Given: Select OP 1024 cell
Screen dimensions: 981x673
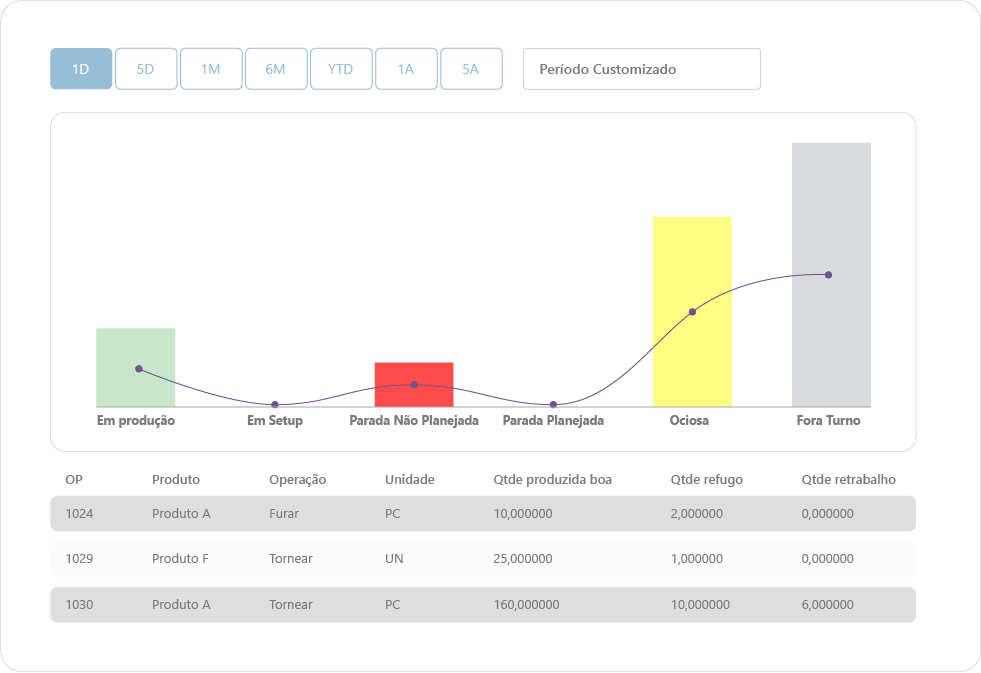Looking at the screenshot, I should coord(79,514).
